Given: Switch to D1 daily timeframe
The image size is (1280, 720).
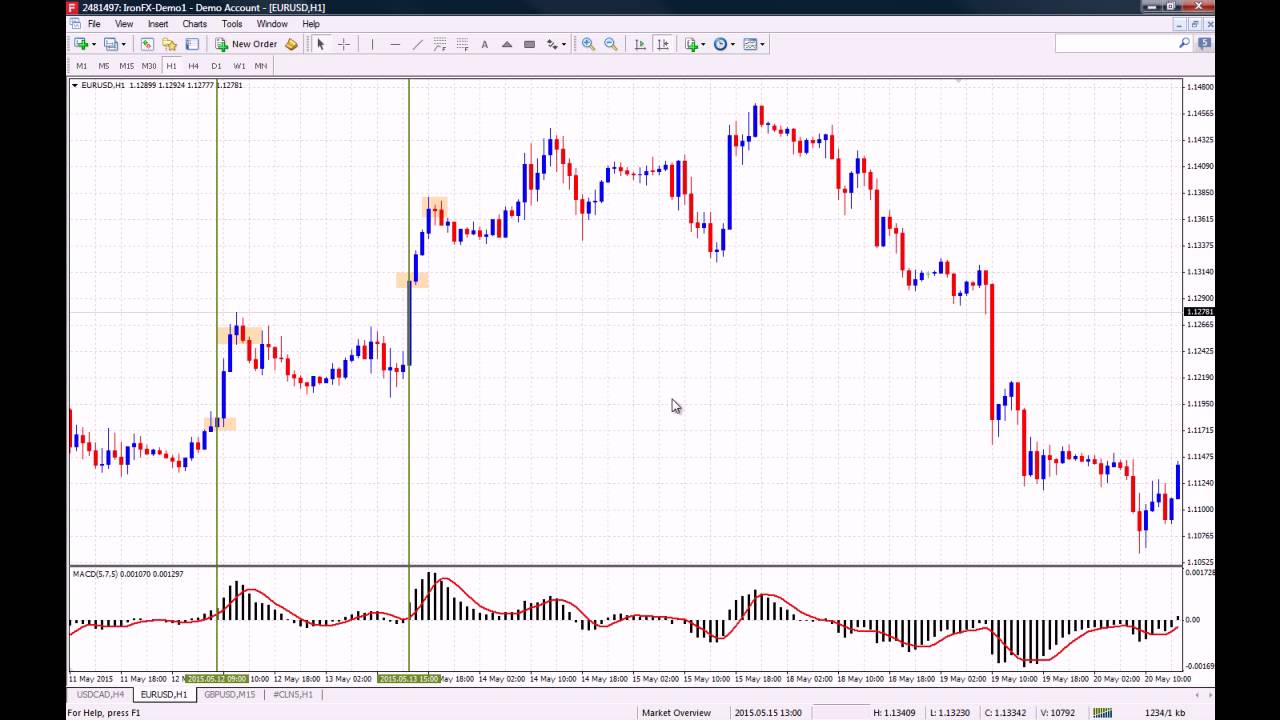Looking at the screenshot, I should [216, 66].
